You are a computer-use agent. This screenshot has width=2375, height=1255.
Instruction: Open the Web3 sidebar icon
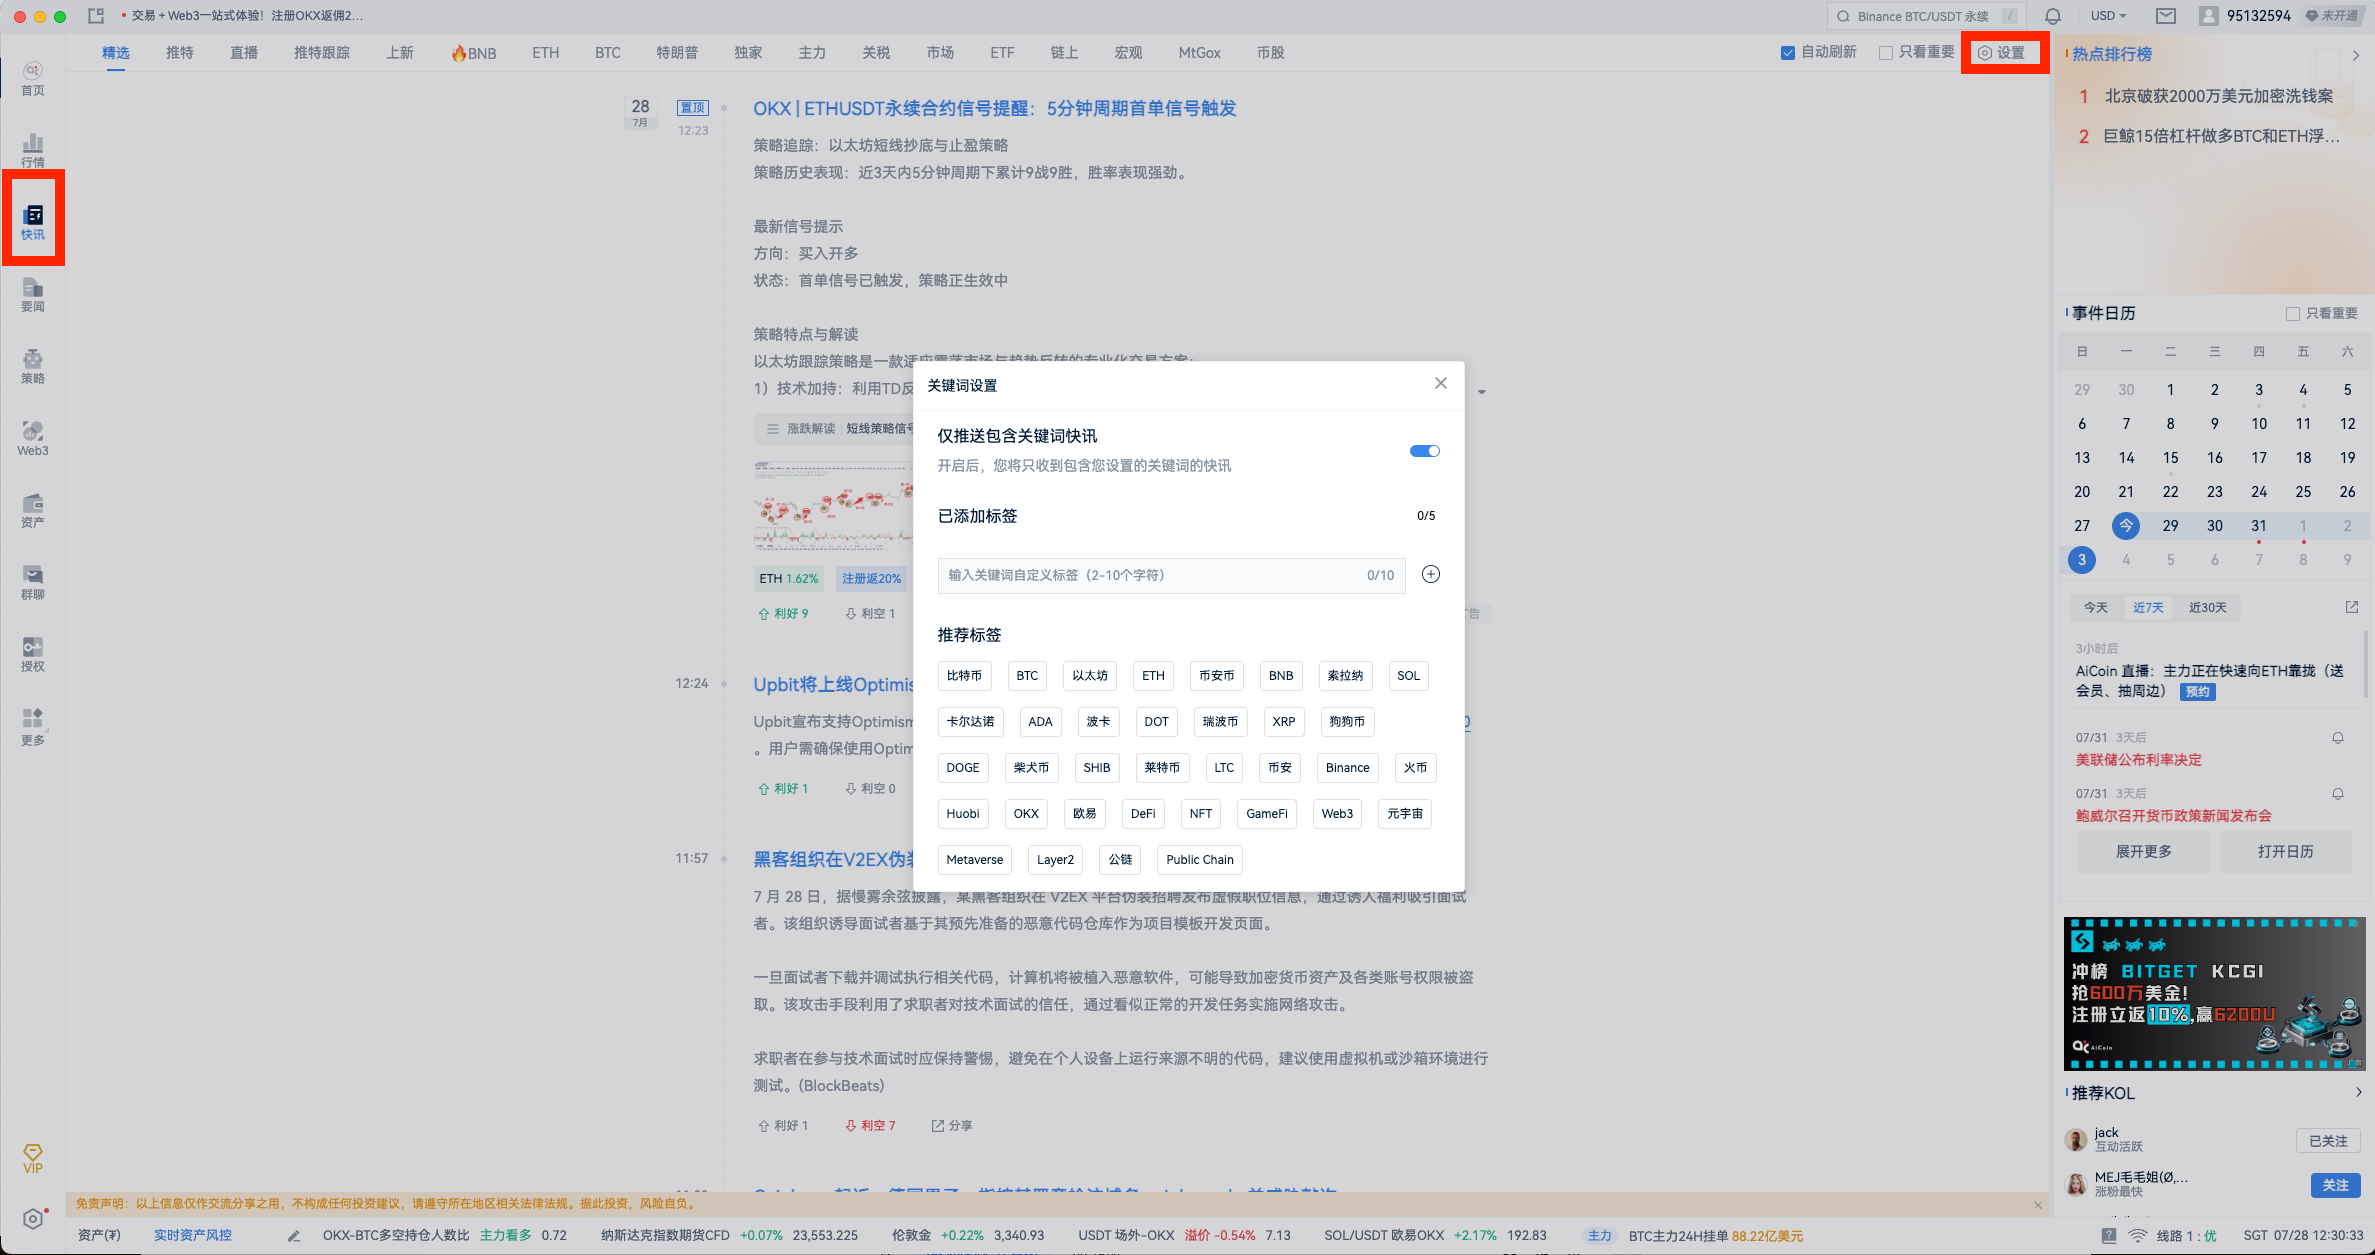click(x=33, y=438)
